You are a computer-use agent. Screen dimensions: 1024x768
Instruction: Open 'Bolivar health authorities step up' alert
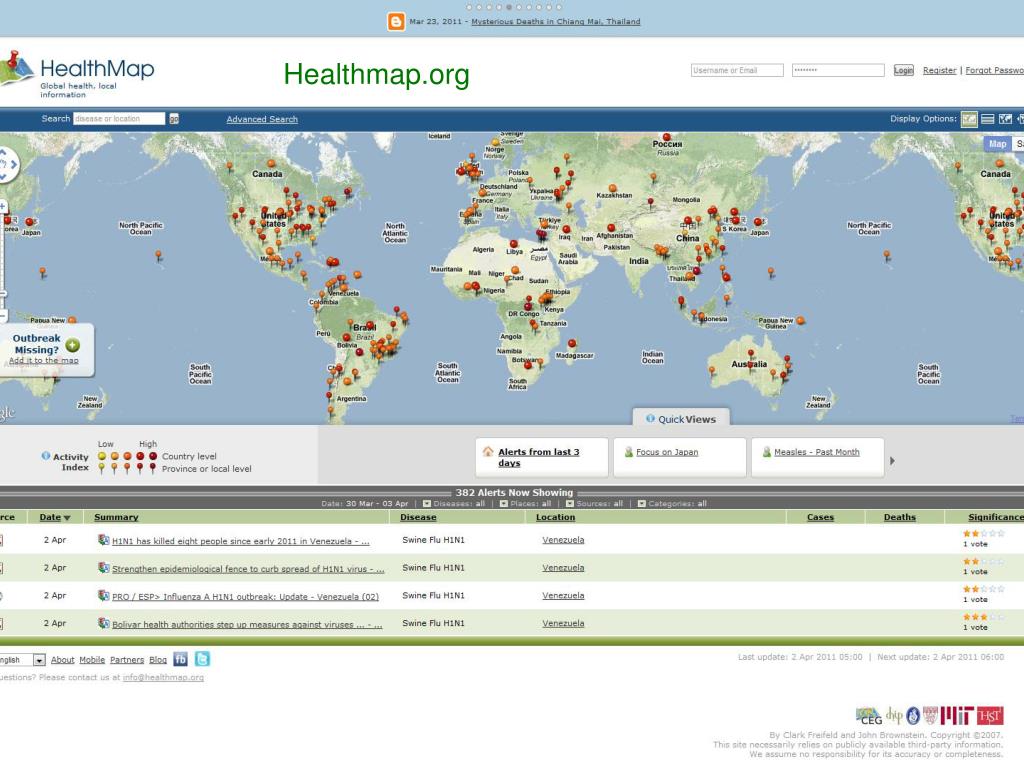247,624
